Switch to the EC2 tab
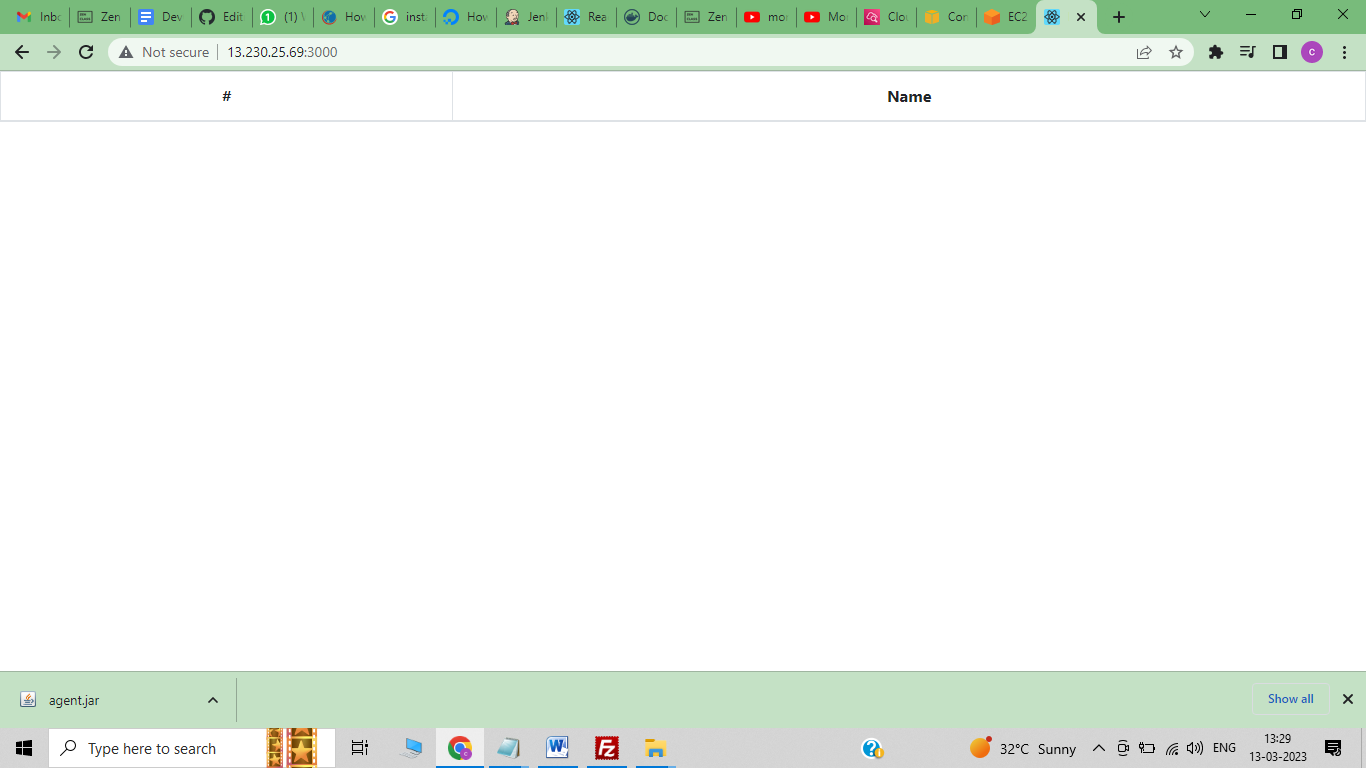Image resolution: width=1366 pixels, height=768 pixels. pyautogui.click(x=1005, y=17)
